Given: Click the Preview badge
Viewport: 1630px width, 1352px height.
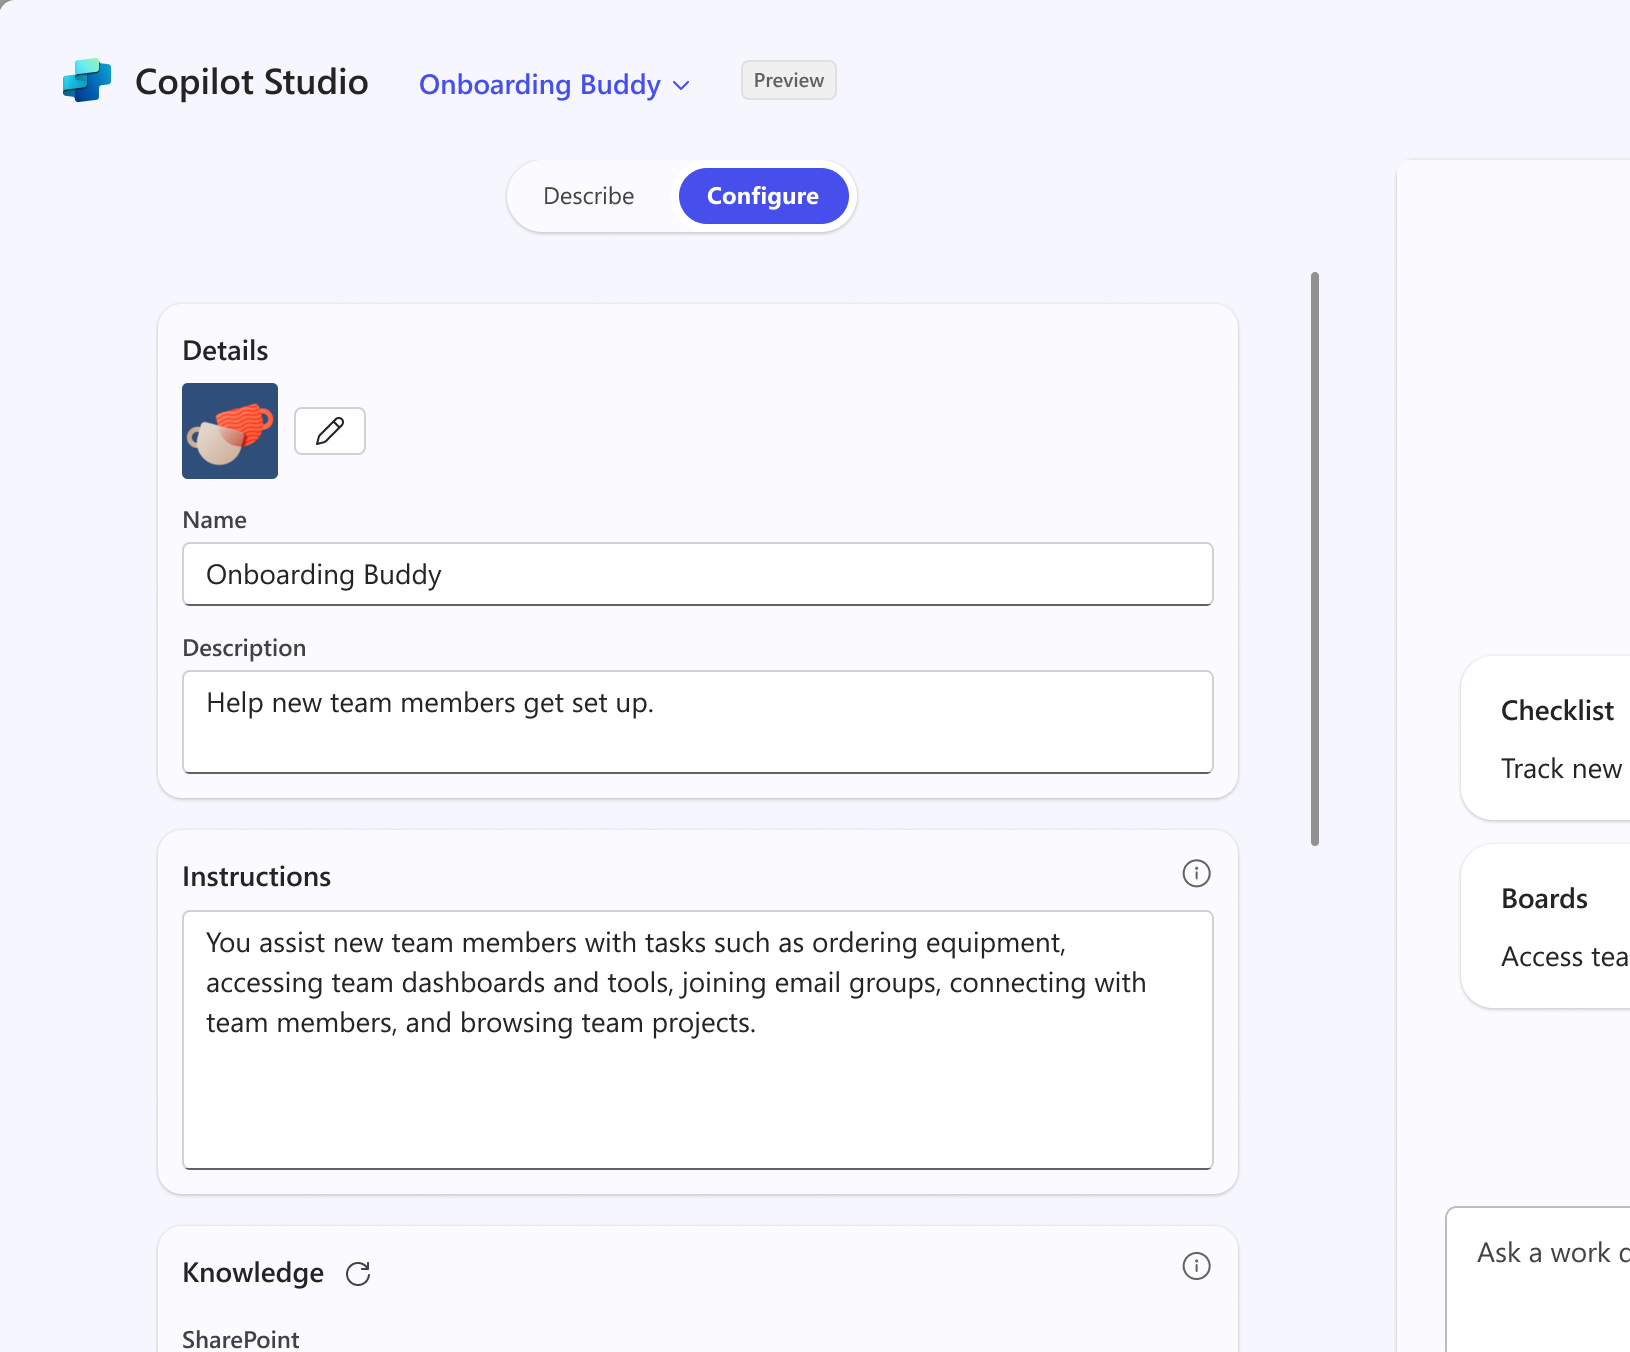Looking at the screenshot, I should coord(788,81).
